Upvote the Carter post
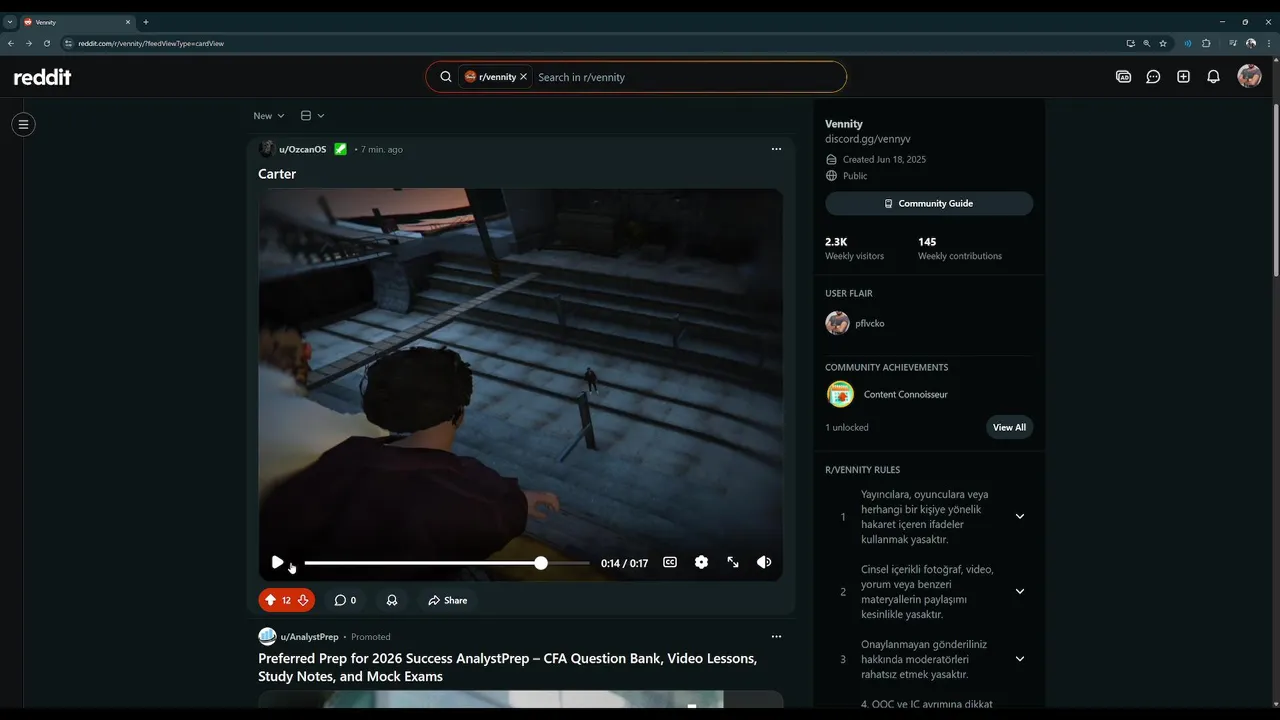Viewport: 1280px width, 720px height. coord(270,600)
